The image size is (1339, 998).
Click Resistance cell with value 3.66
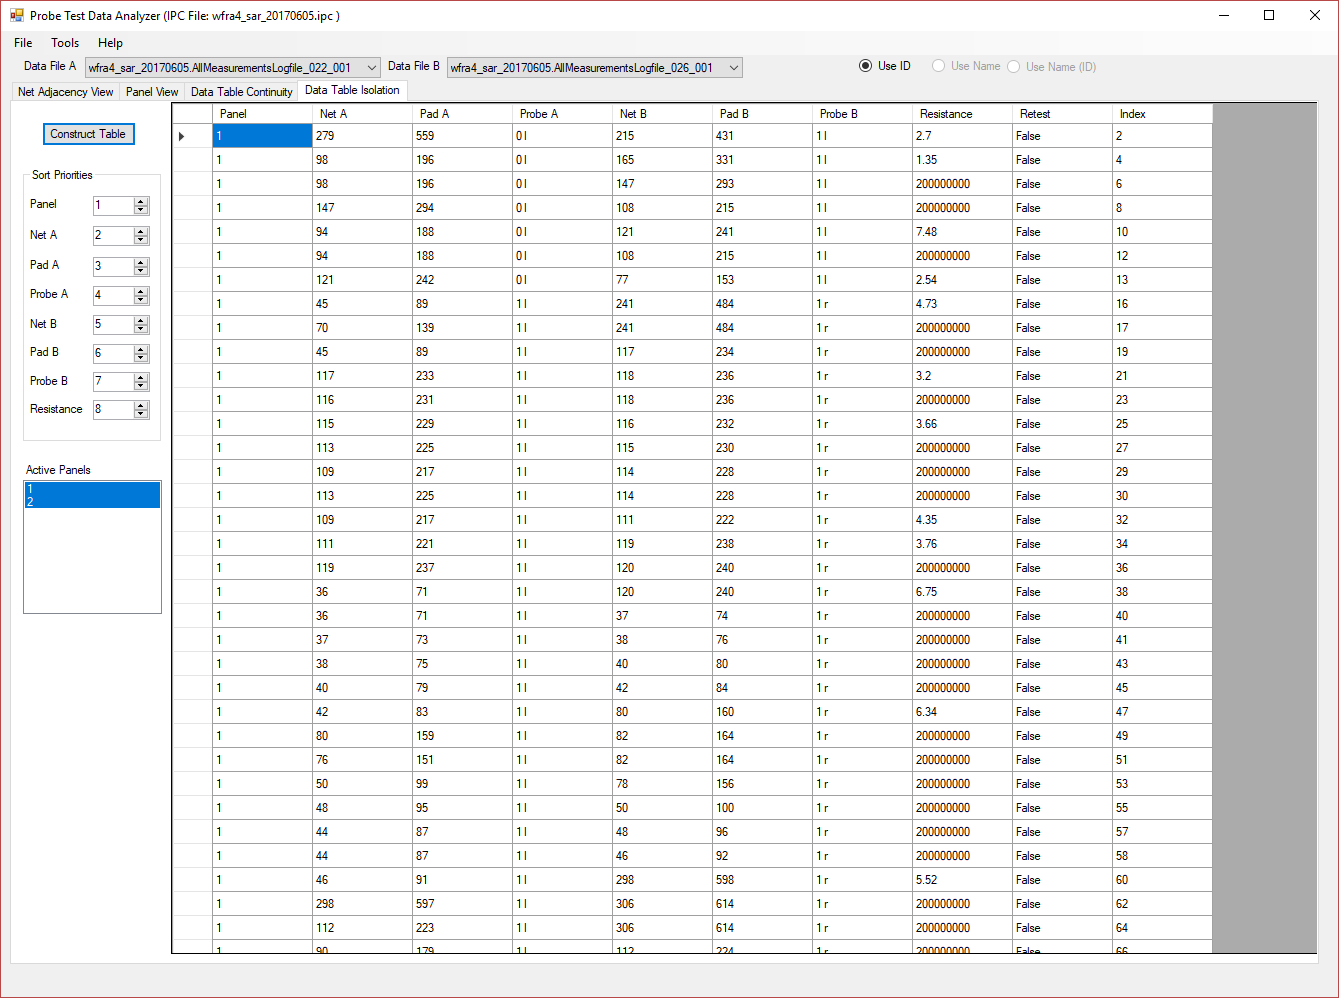962,424
